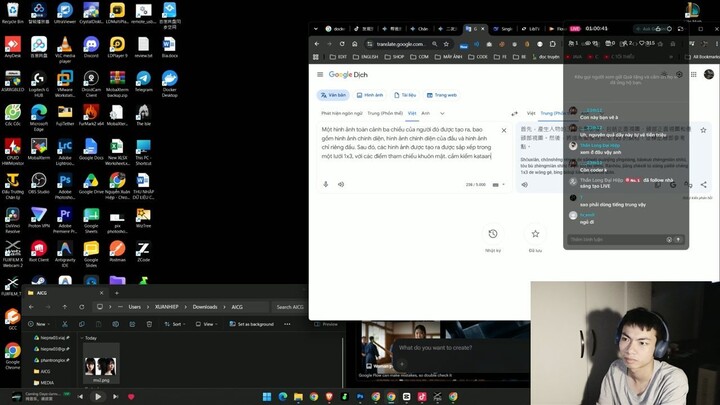720x405 pixels.
Task: Open Telegram desktop icon
Action: point(143,81)
